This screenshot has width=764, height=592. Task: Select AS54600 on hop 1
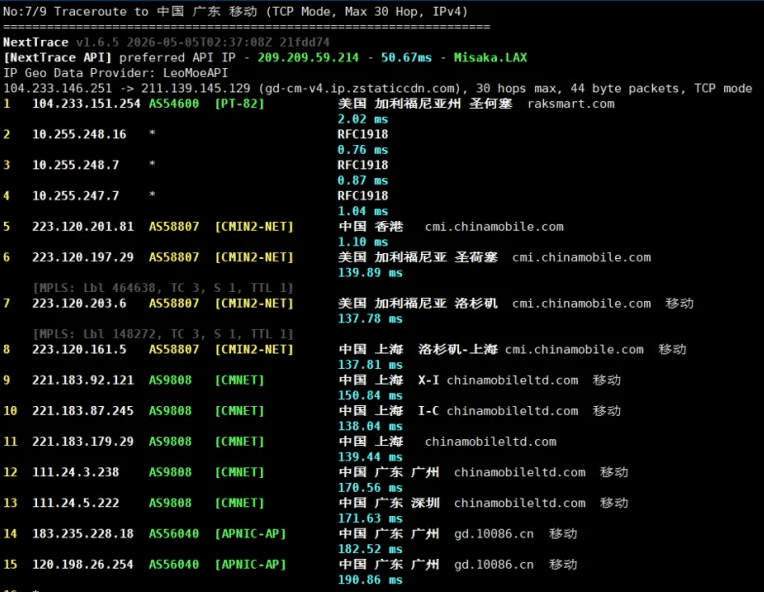(x=174, y=104)
